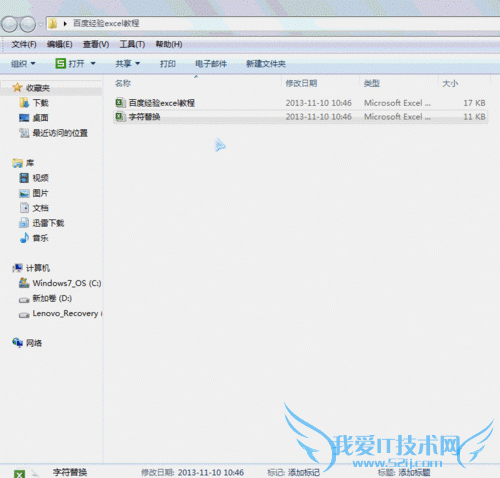Click the 图片 library icon
500x478 pixels.
pyautogui.click(x=24, y=193)
